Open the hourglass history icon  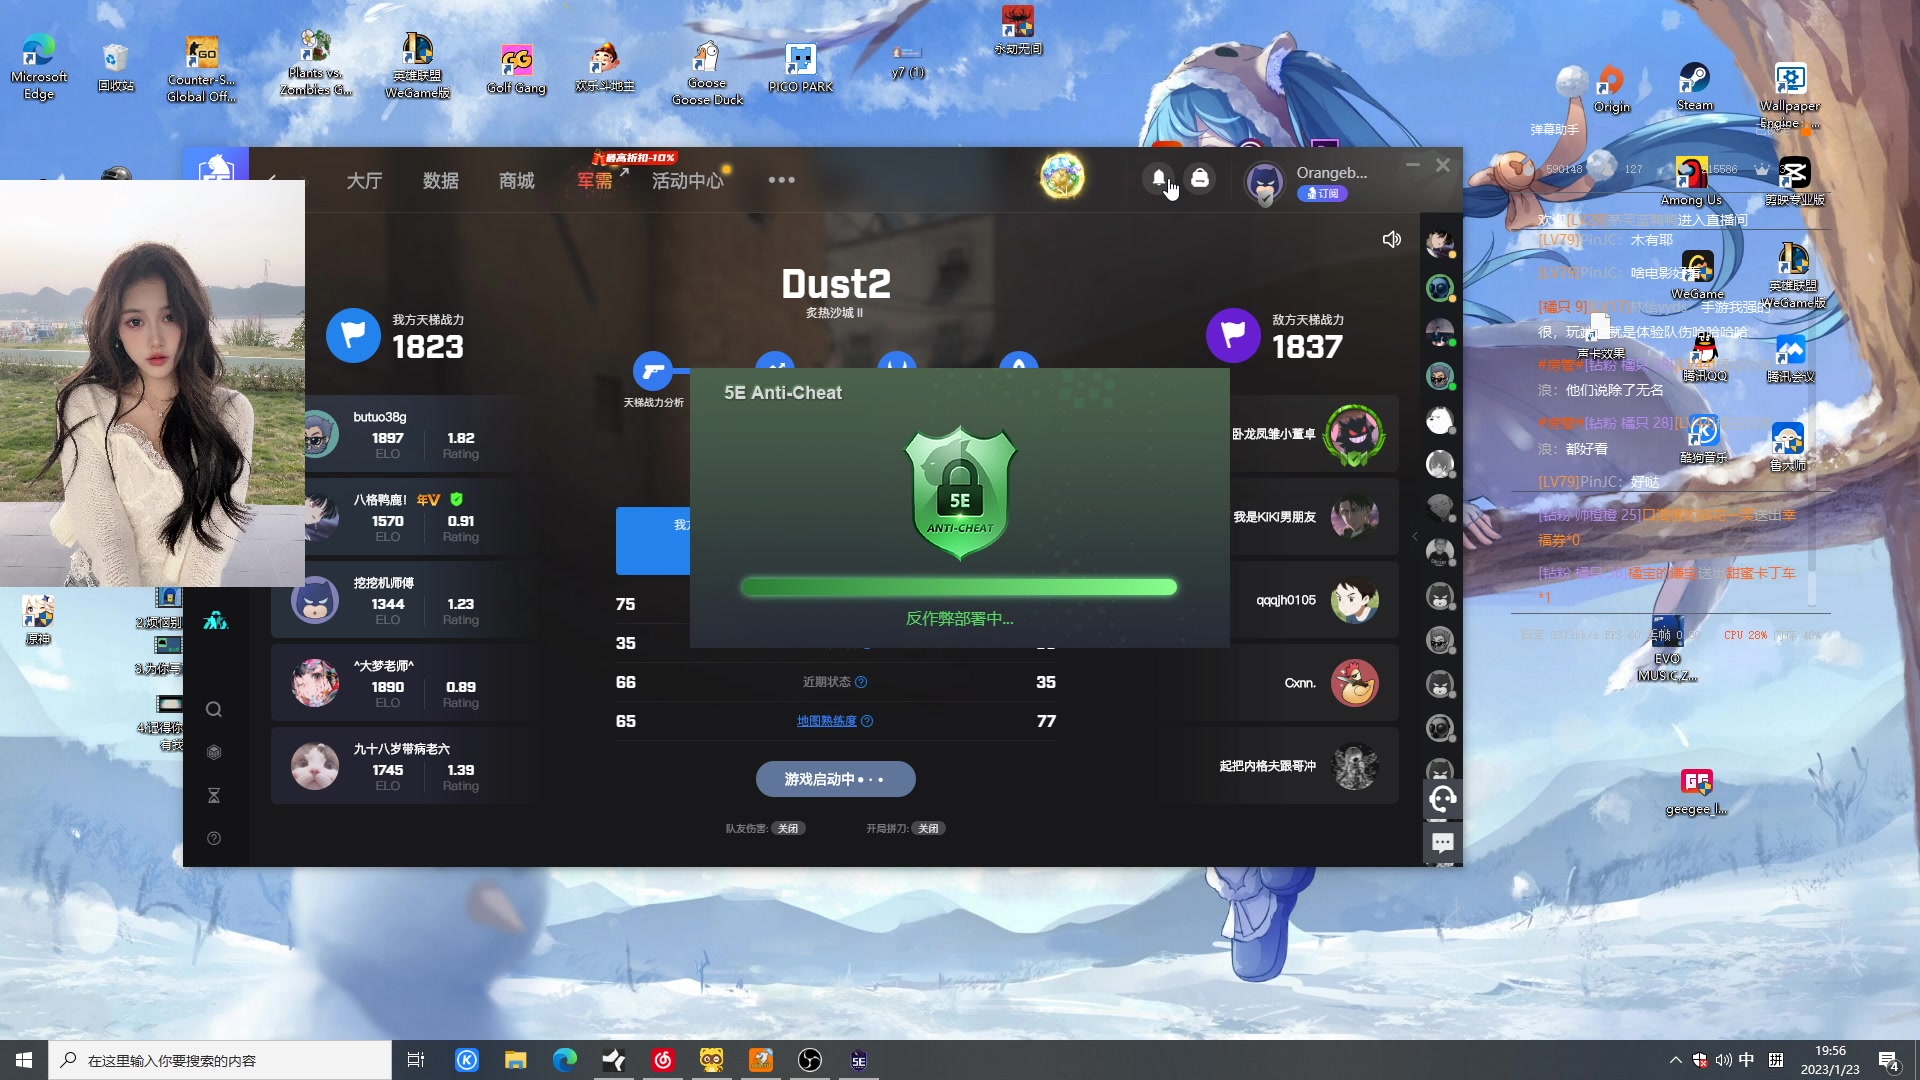pos(214,796)
